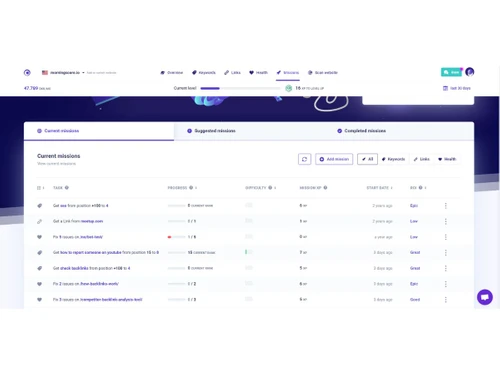
Task: Open the Missions nav tab
Action: (288, 72)
